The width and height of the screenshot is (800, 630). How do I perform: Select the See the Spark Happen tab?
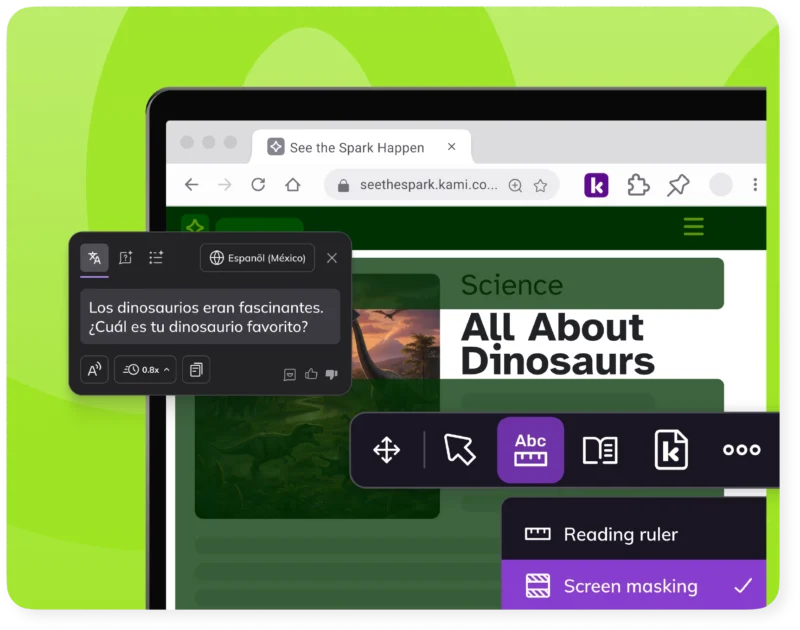point(361,147)
